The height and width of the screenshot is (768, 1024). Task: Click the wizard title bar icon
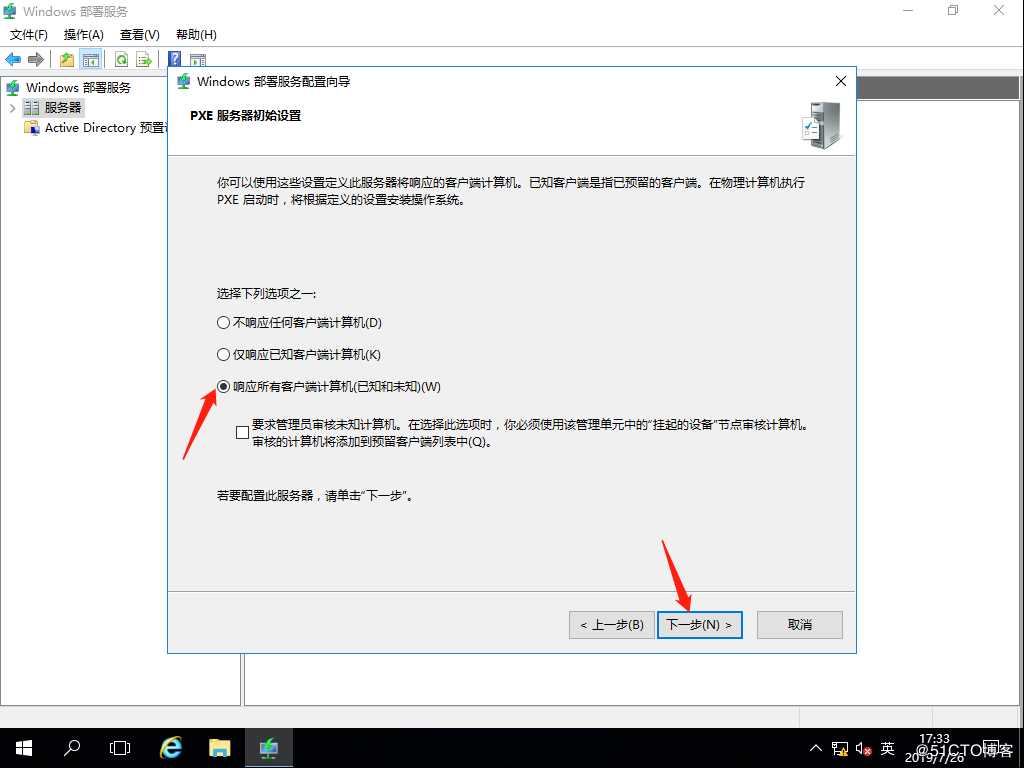184,82
